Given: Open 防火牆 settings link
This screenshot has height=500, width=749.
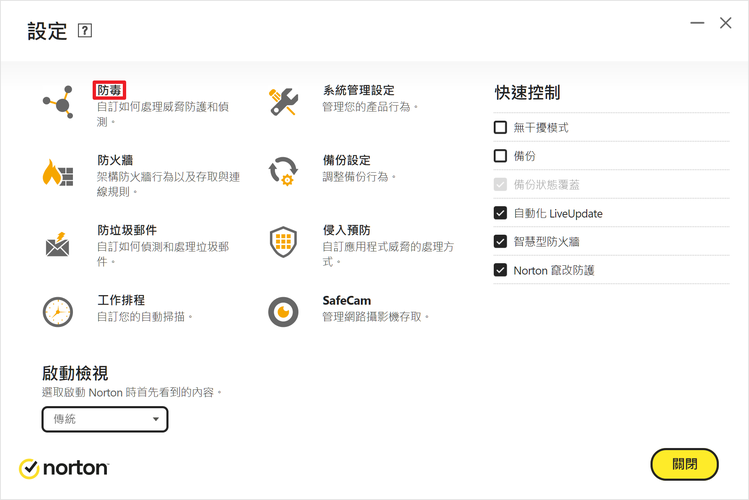Looking at the screenshot, I should (x=115, y=160).
